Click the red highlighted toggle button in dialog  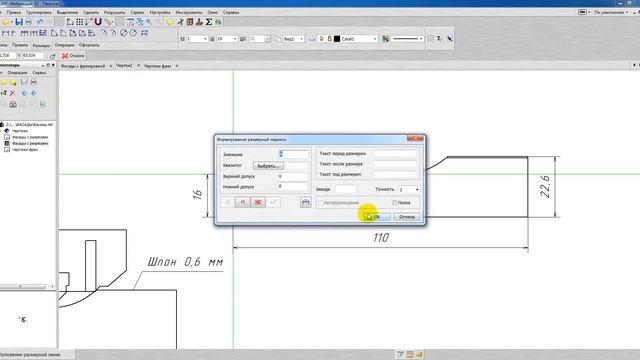coord(258,202)
